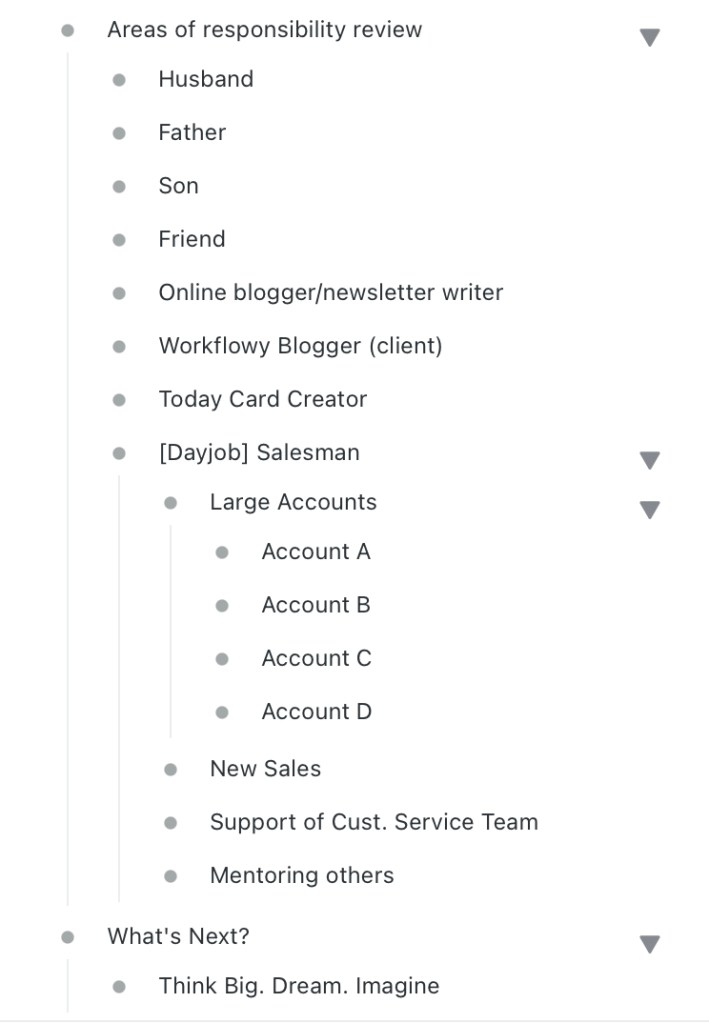Select the Account C entry
Viewport: 709px width, 1023px height.
(316, 658)
